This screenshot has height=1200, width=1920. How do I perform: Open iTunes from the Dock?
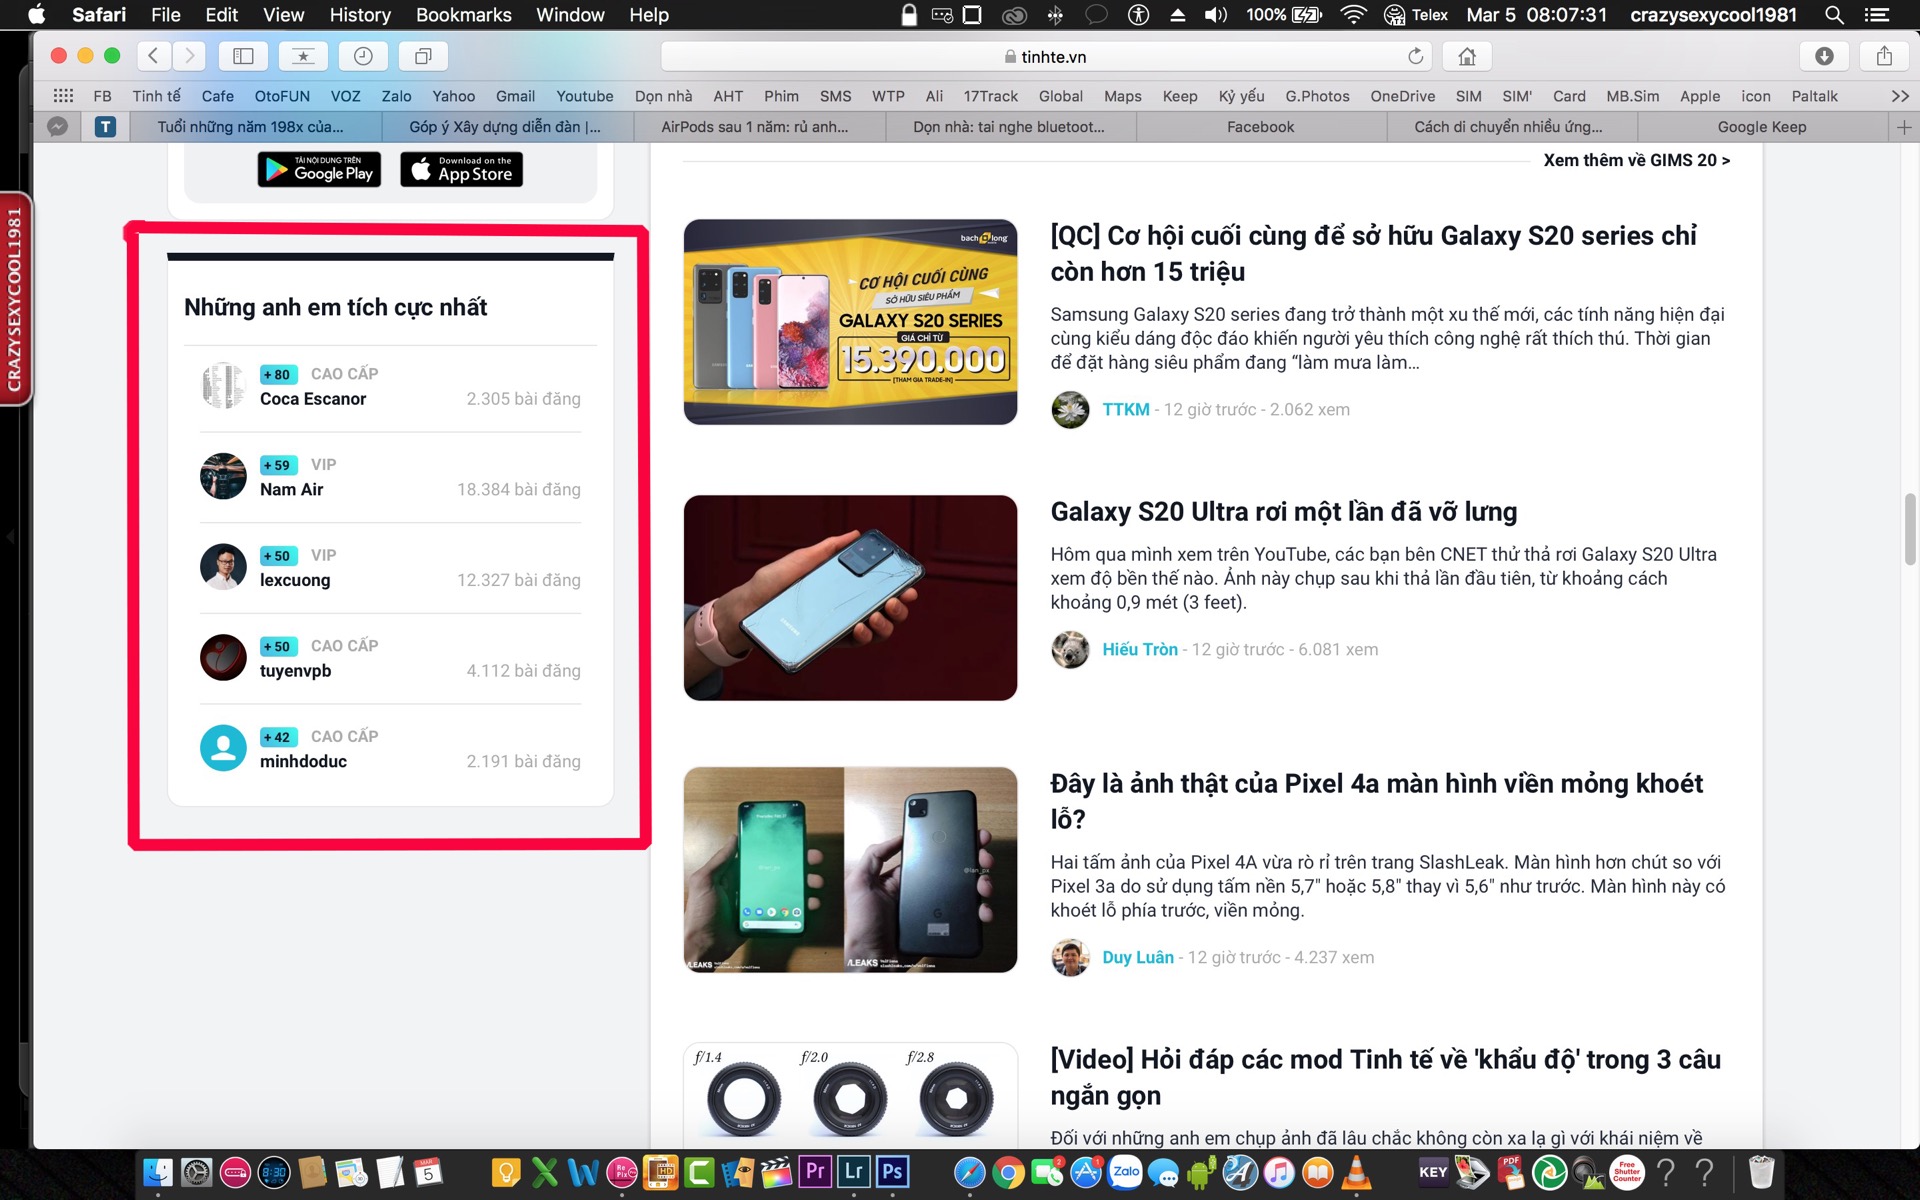1279,1171
